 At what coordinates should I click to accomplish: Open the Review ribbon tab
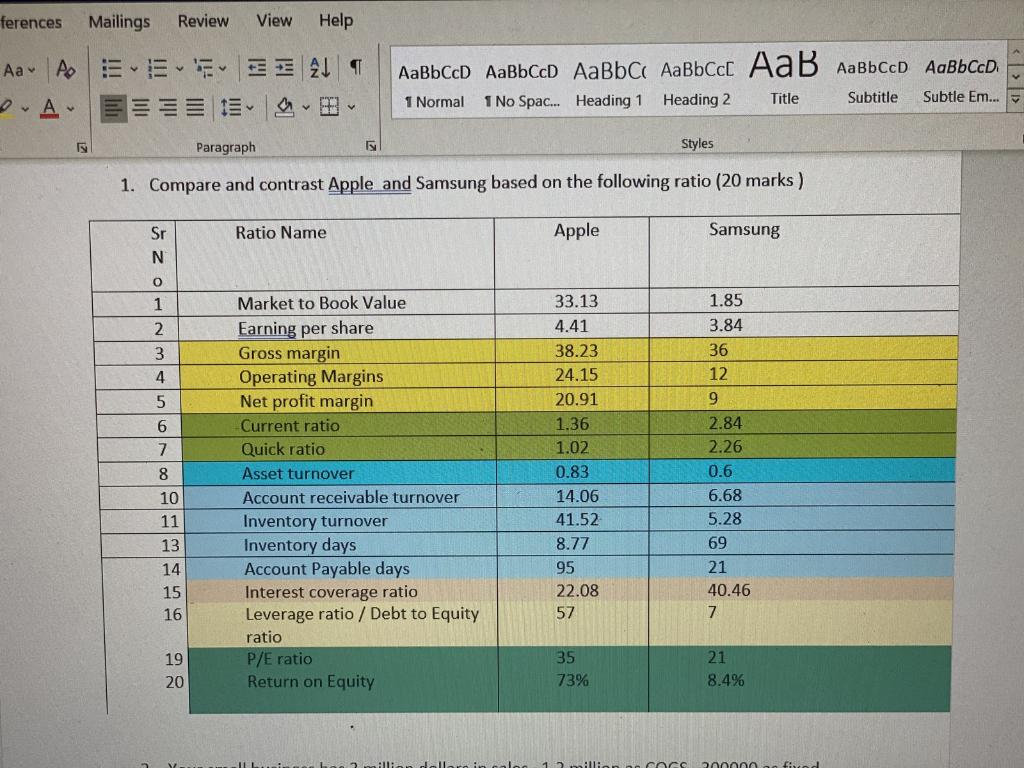[x=203, y=21]
